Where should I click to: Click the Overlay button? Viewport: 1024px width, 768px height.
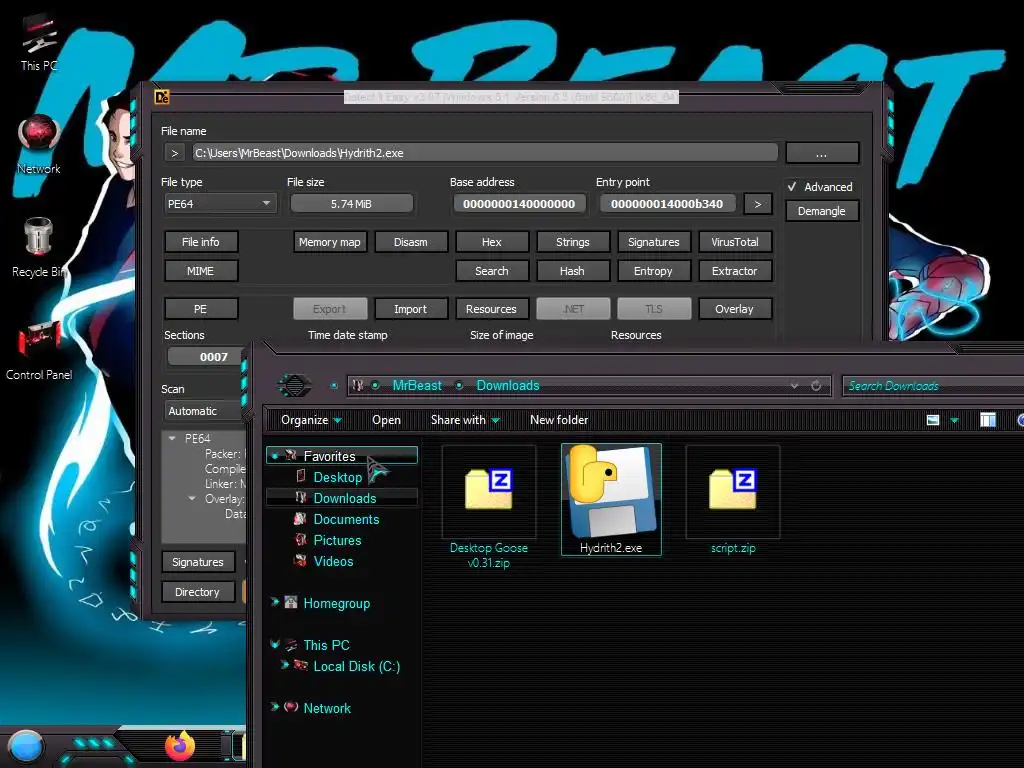click(735, 309)
